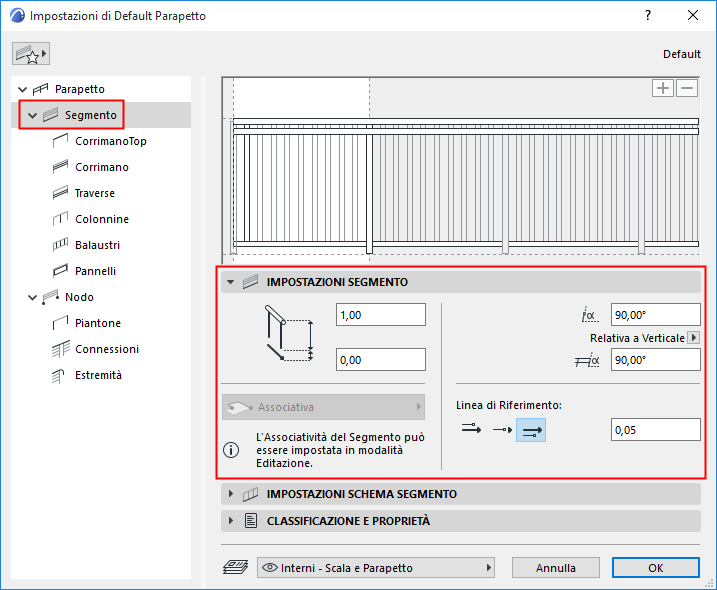Open the Associativa dropdown button
717x590 pixels.
(323, 407)
